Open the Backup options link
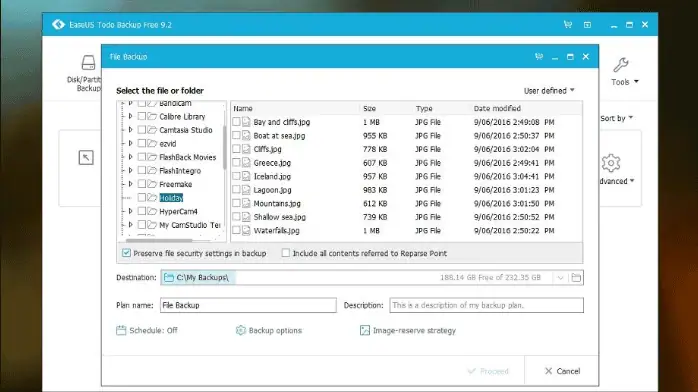Image resolution: width=698 pixels, height=392 pixels. coord(275,330)
